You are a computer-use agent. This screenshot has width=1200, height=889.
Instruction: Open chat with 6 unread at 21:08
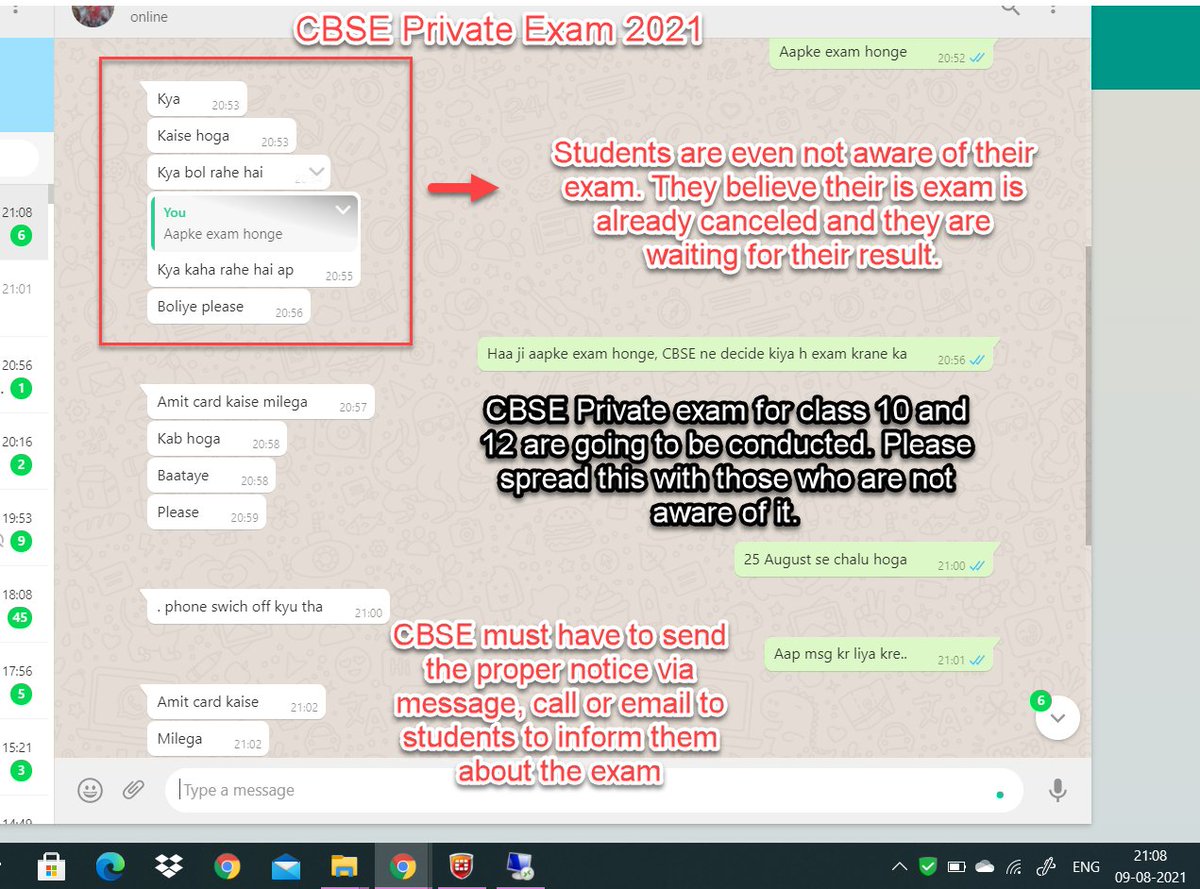[x=24, y=224]
